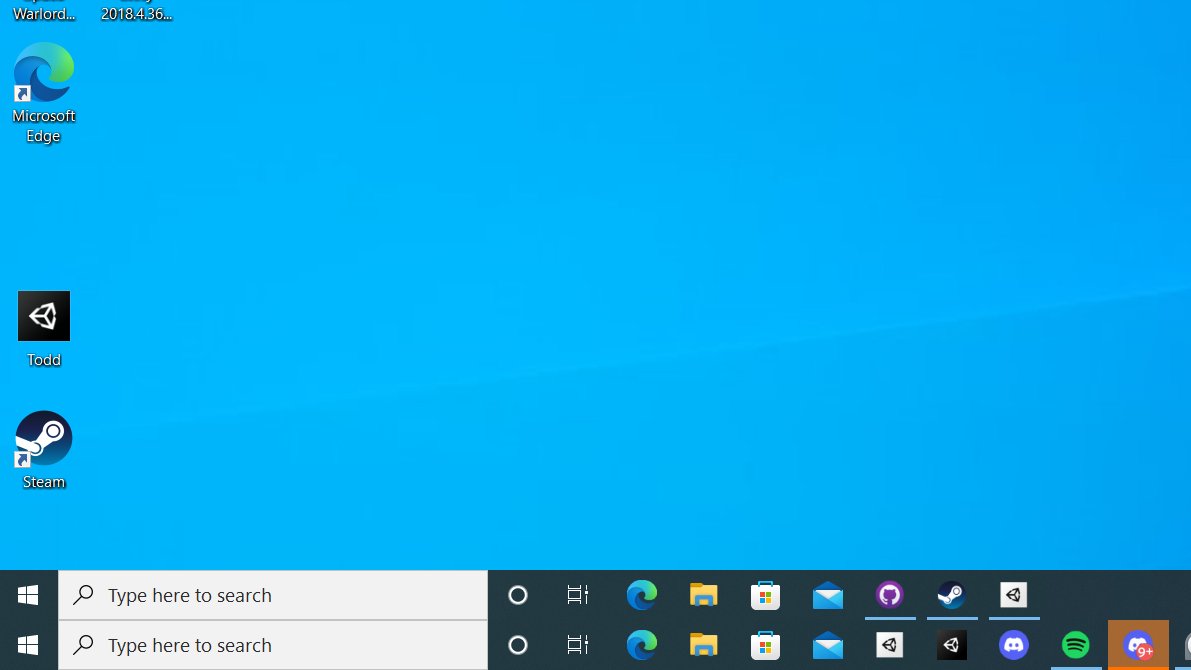Open Microsoft Store on the upper taskbar
Viewport: 1191px width, 670px height.
(x=766, y=595)
